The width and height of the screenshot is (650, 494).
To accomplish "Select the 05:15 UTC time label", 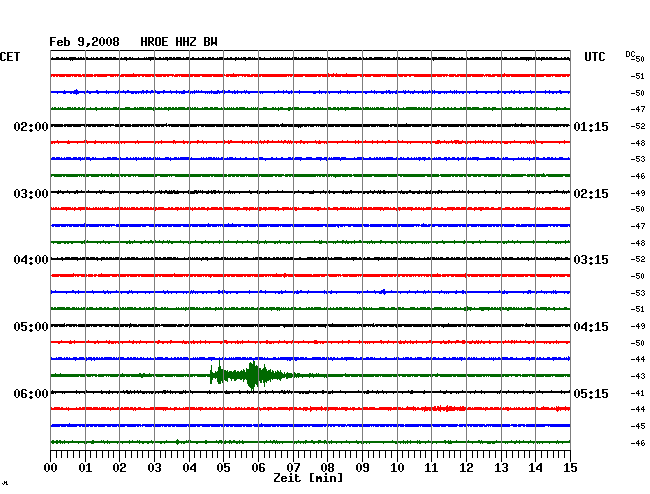I will [591, 393].
